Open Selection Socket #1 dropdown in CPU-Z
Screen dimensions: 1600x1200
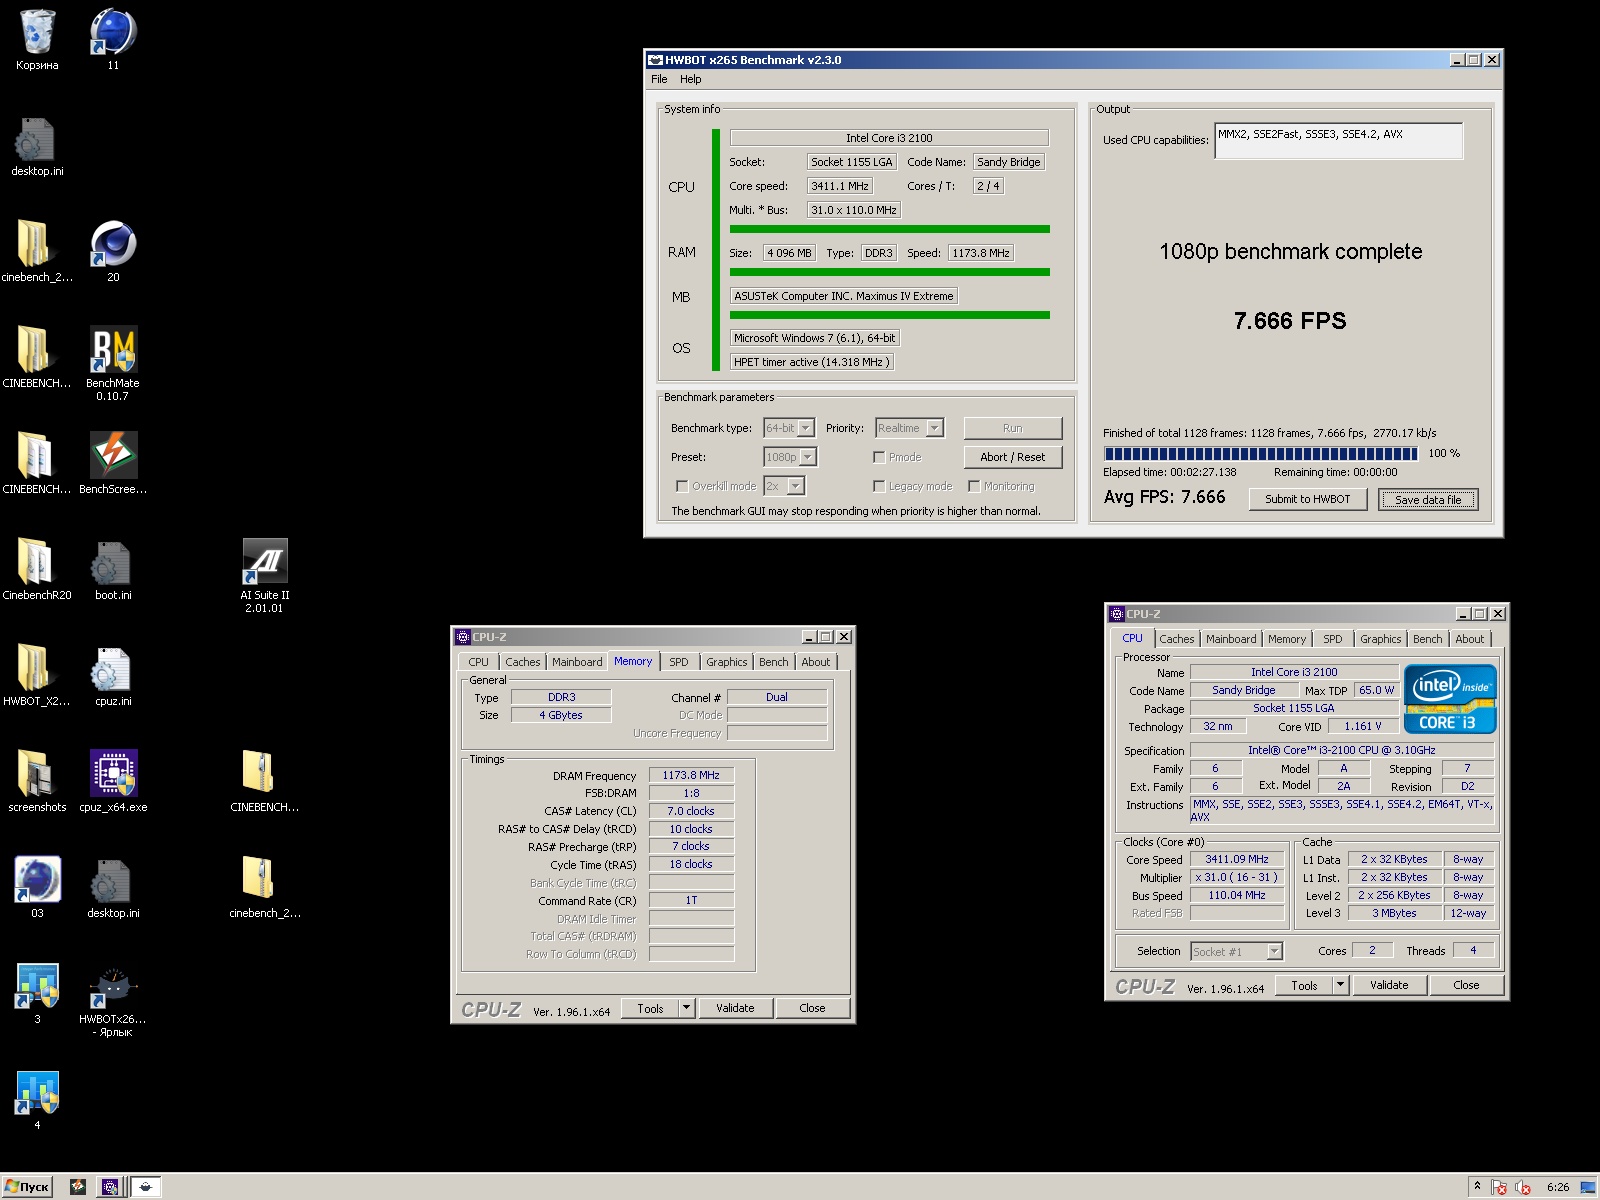pyautogui.click(x=1236, y=951)
